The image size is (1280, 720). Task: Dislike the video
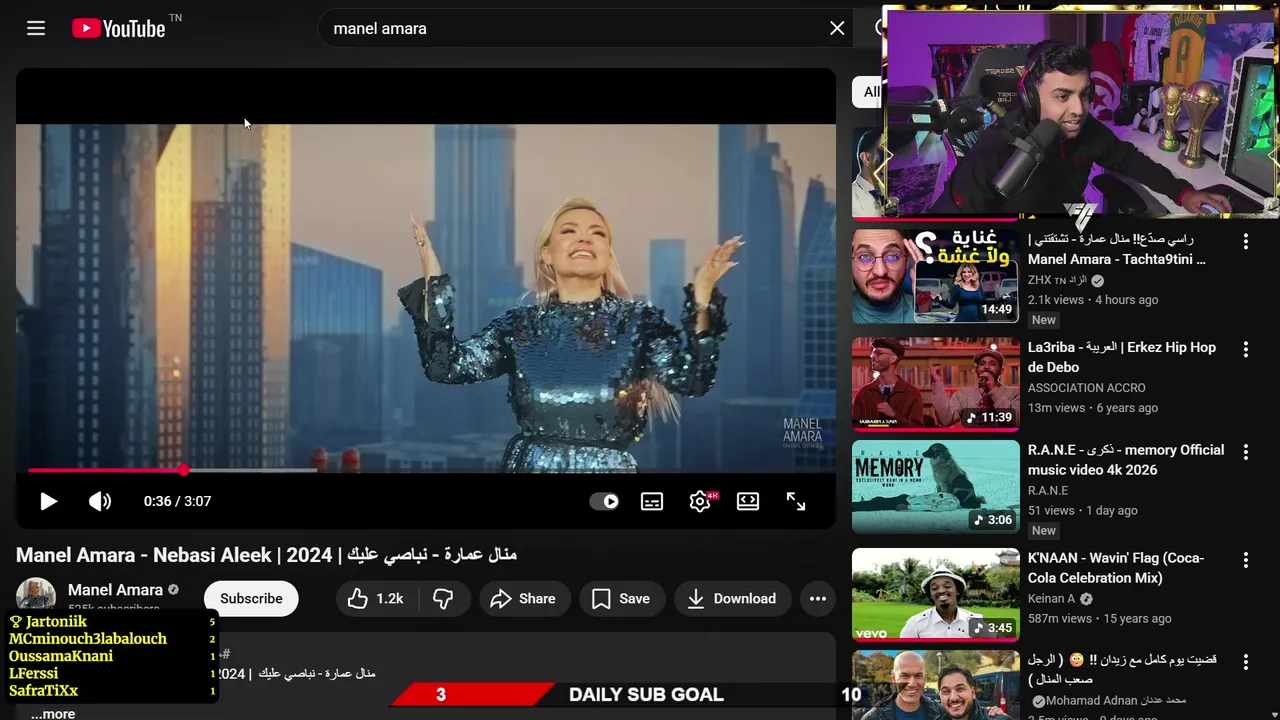[443, 598]
